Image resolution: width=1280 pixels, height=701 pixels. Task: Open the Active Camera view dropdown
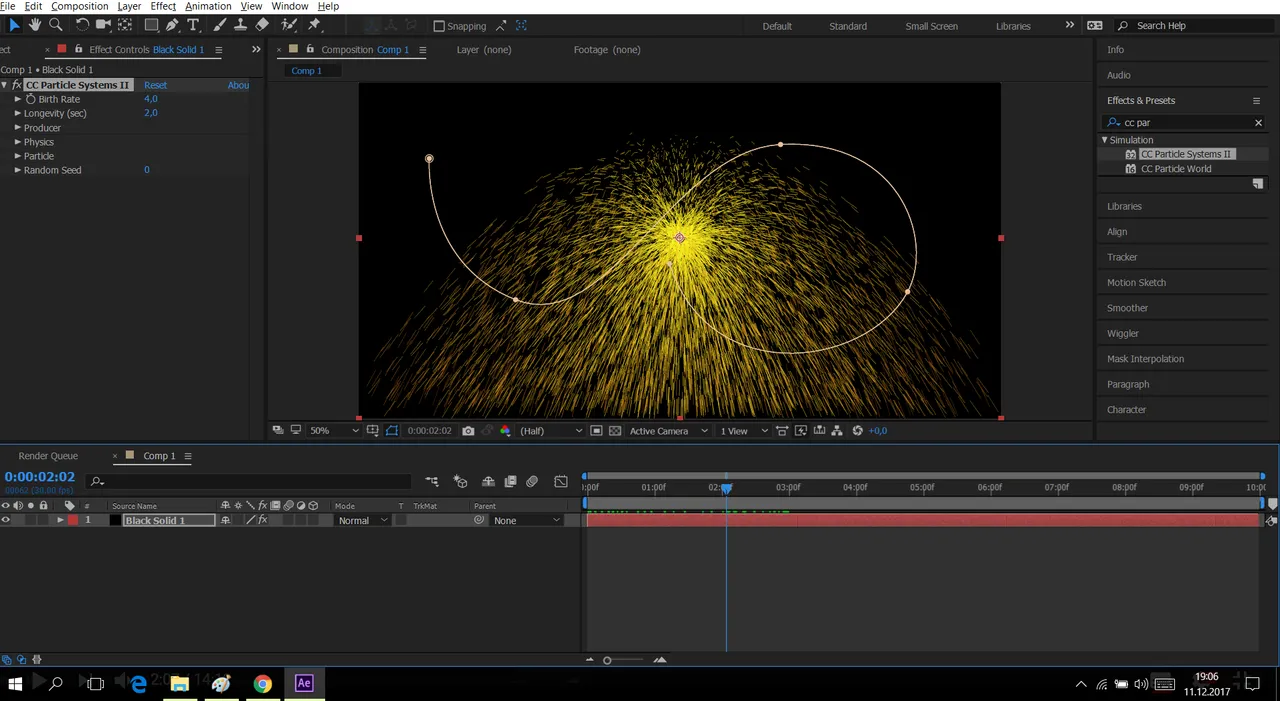(668, 431)
